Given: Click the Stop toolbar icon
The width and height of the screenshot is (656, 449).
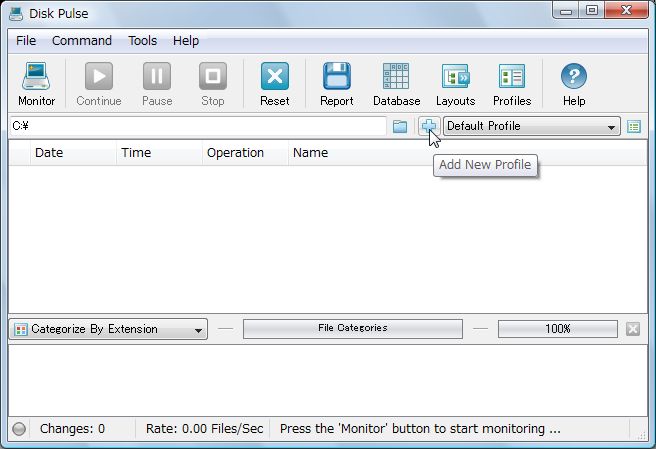Looking at the screenshot, I should tap(213, 76).
